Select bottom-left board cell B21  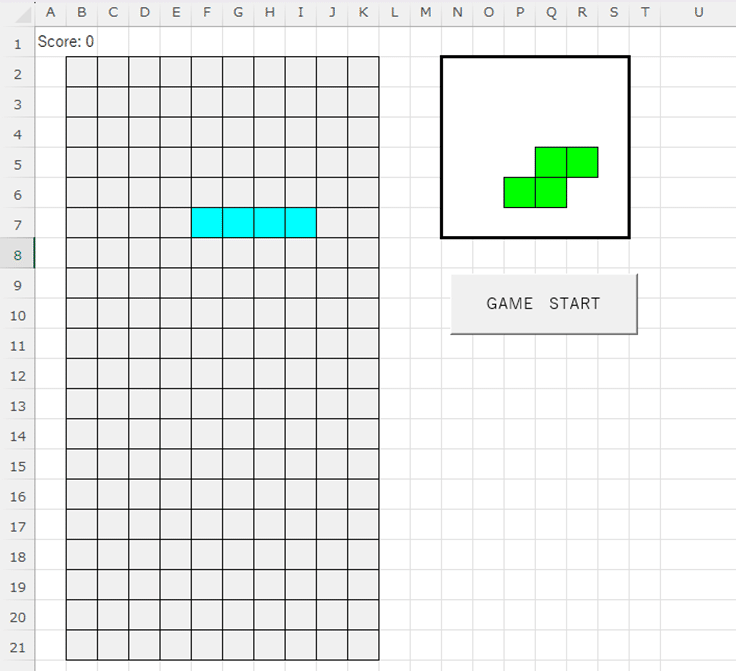coord(82,645)
